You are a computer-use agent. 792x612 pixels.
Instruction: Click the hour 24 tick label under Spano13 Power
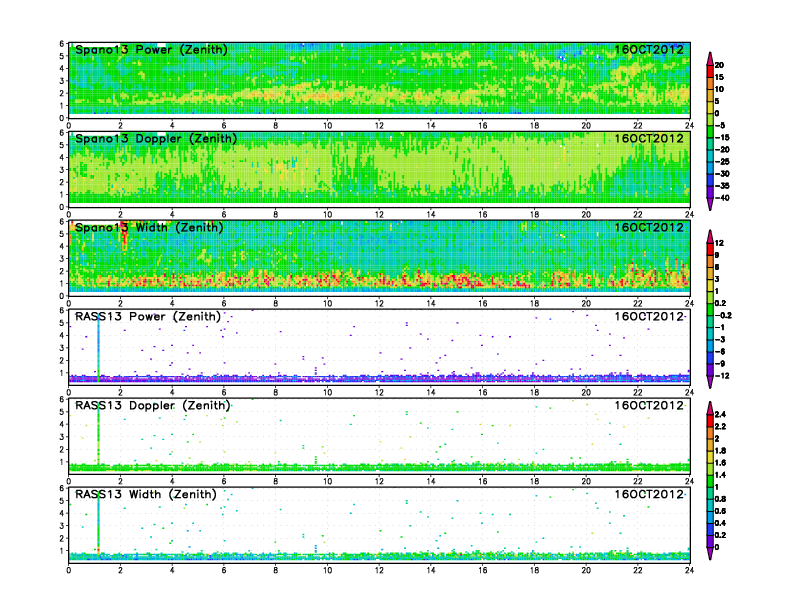click(689, 125)
